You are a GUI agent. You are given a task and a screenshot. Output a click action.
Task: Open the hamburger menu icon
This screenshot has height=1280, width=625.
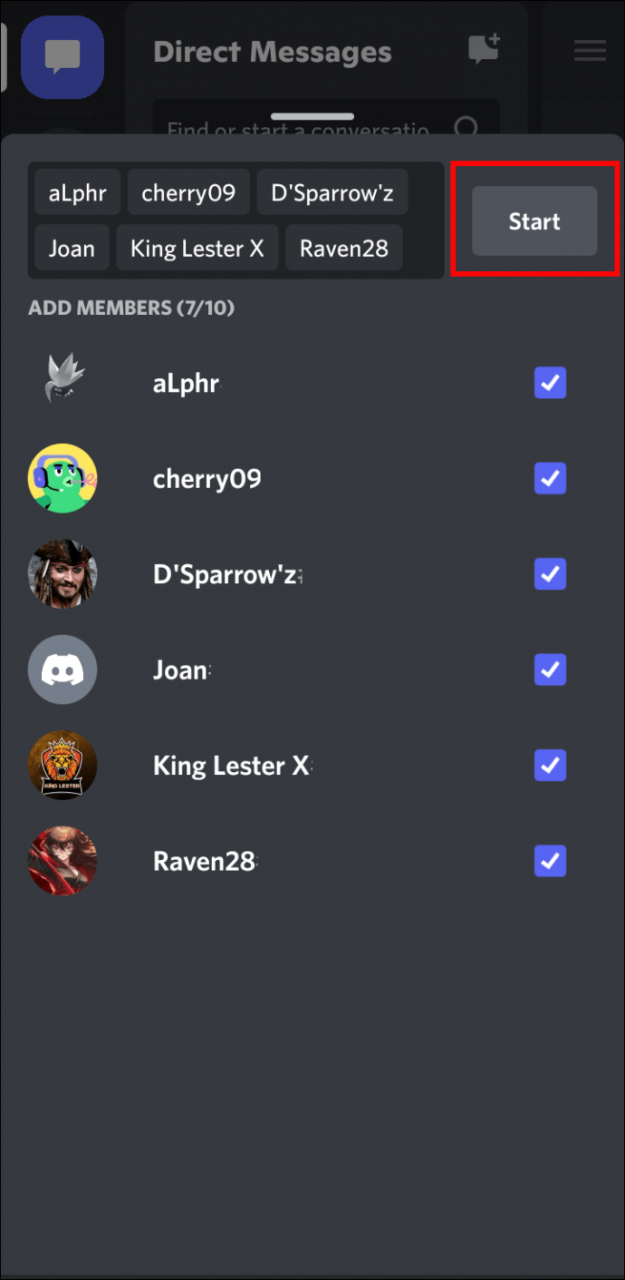[590, 50]
